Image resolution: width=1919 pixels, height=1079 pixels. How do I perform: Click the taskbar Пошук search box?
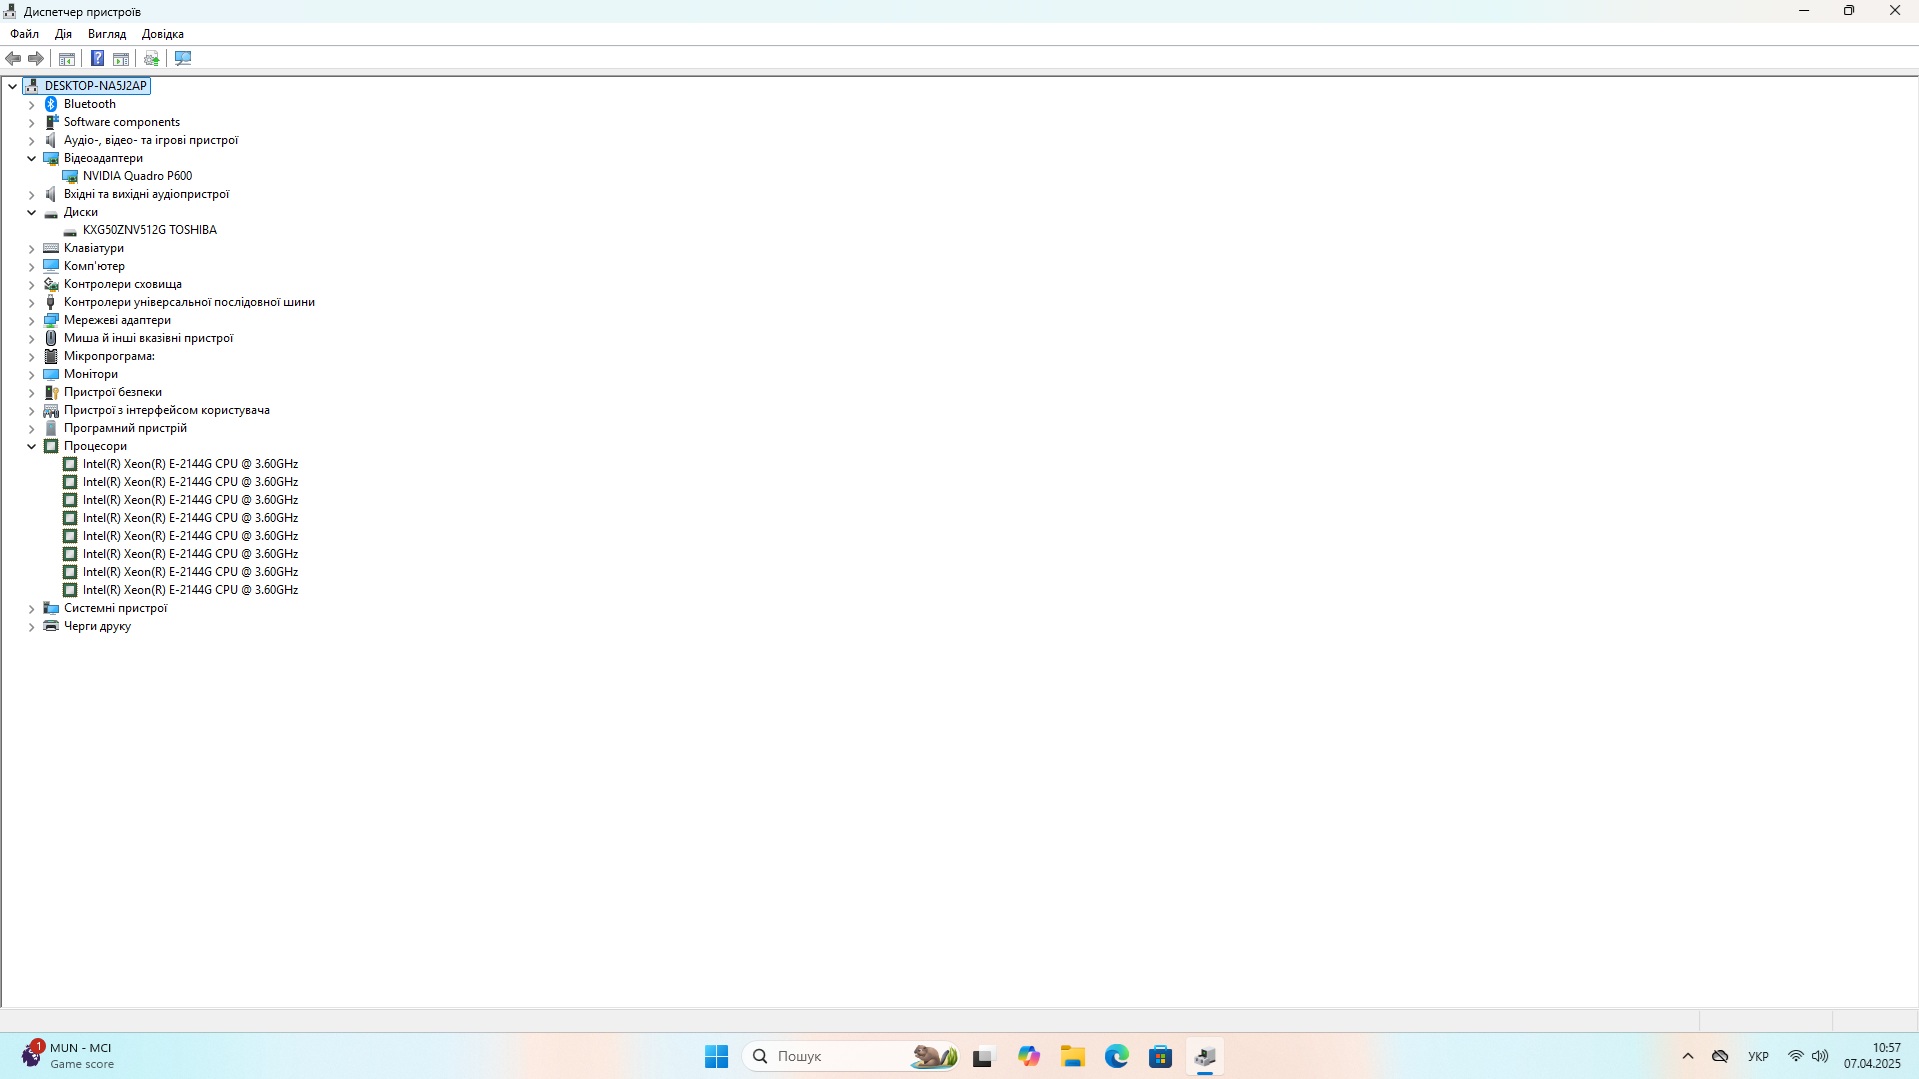click(x=852, y=1056)
